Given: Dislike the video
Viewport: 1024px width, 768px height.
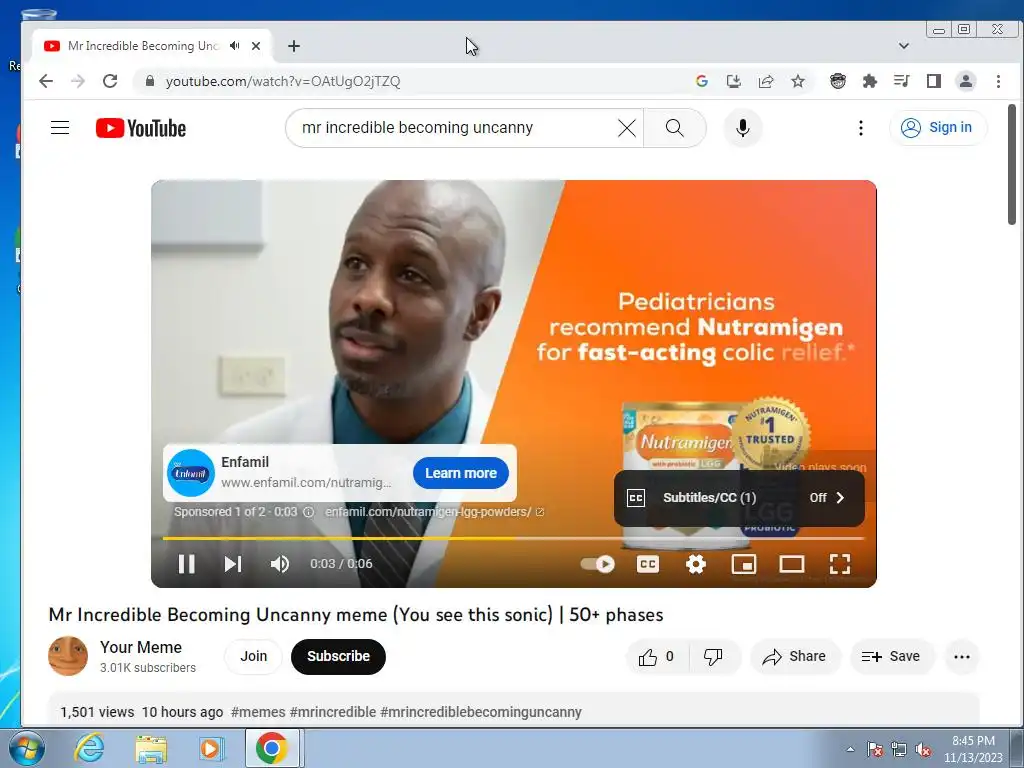Looking at the screenshot, I should click(x=713, y=657).
